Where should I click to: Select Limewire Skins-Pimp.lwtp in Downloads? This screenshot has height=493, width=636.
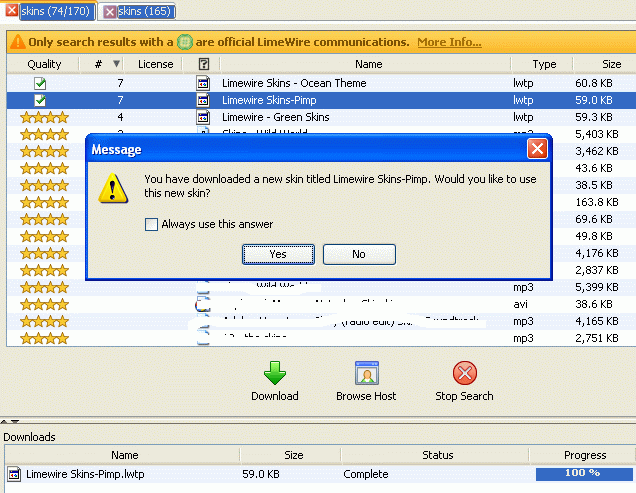[x=85, y=474]
